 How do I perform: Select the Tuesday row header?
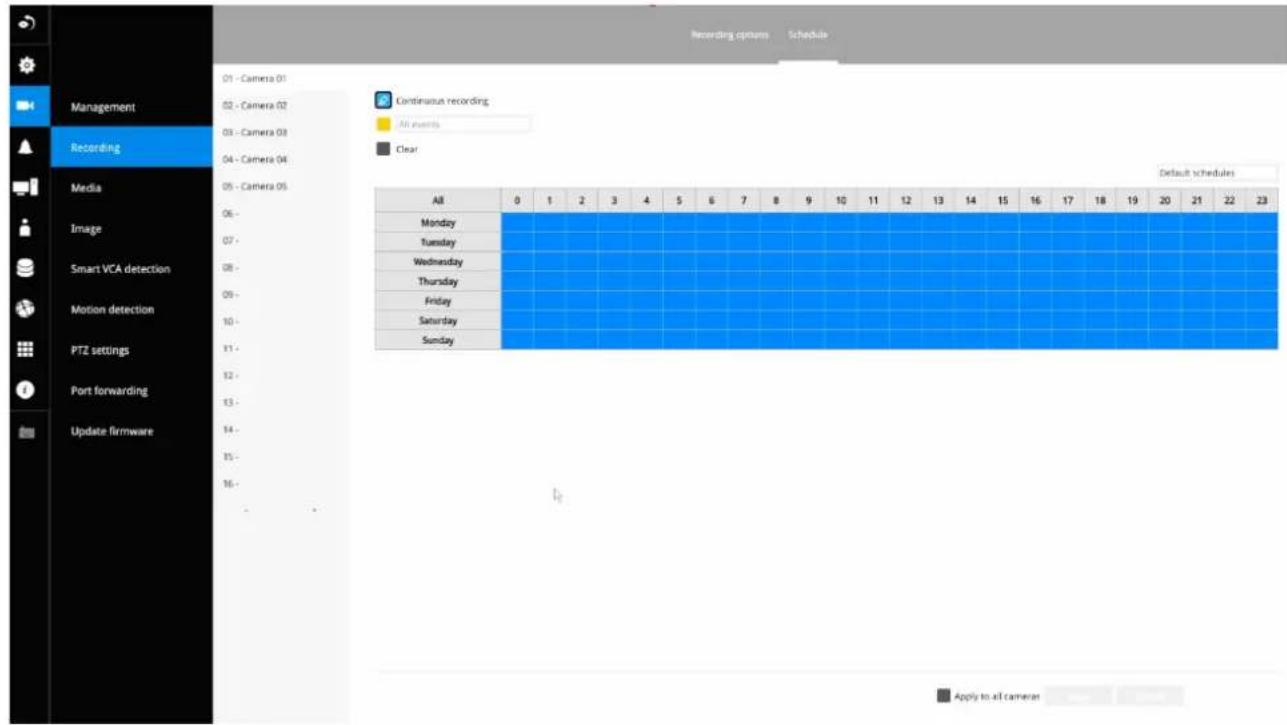coord(438,242)
